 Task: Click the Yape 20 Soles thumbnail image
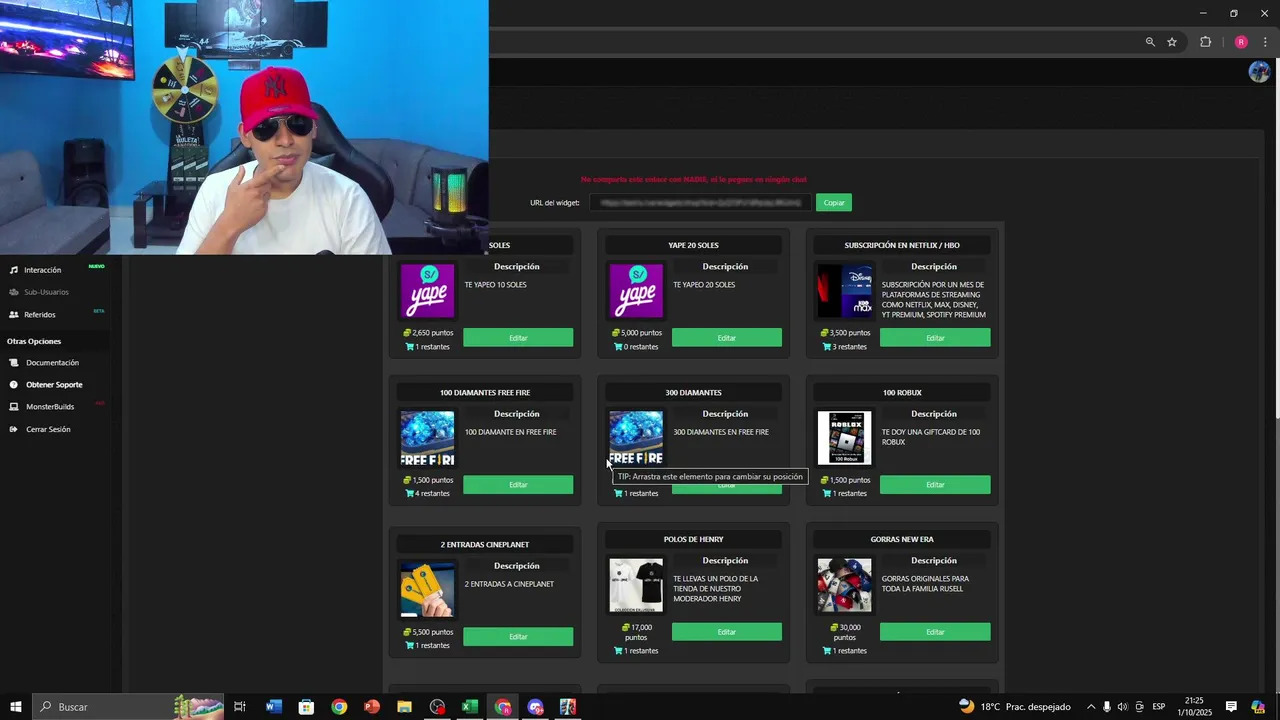[x=636, y=291]
